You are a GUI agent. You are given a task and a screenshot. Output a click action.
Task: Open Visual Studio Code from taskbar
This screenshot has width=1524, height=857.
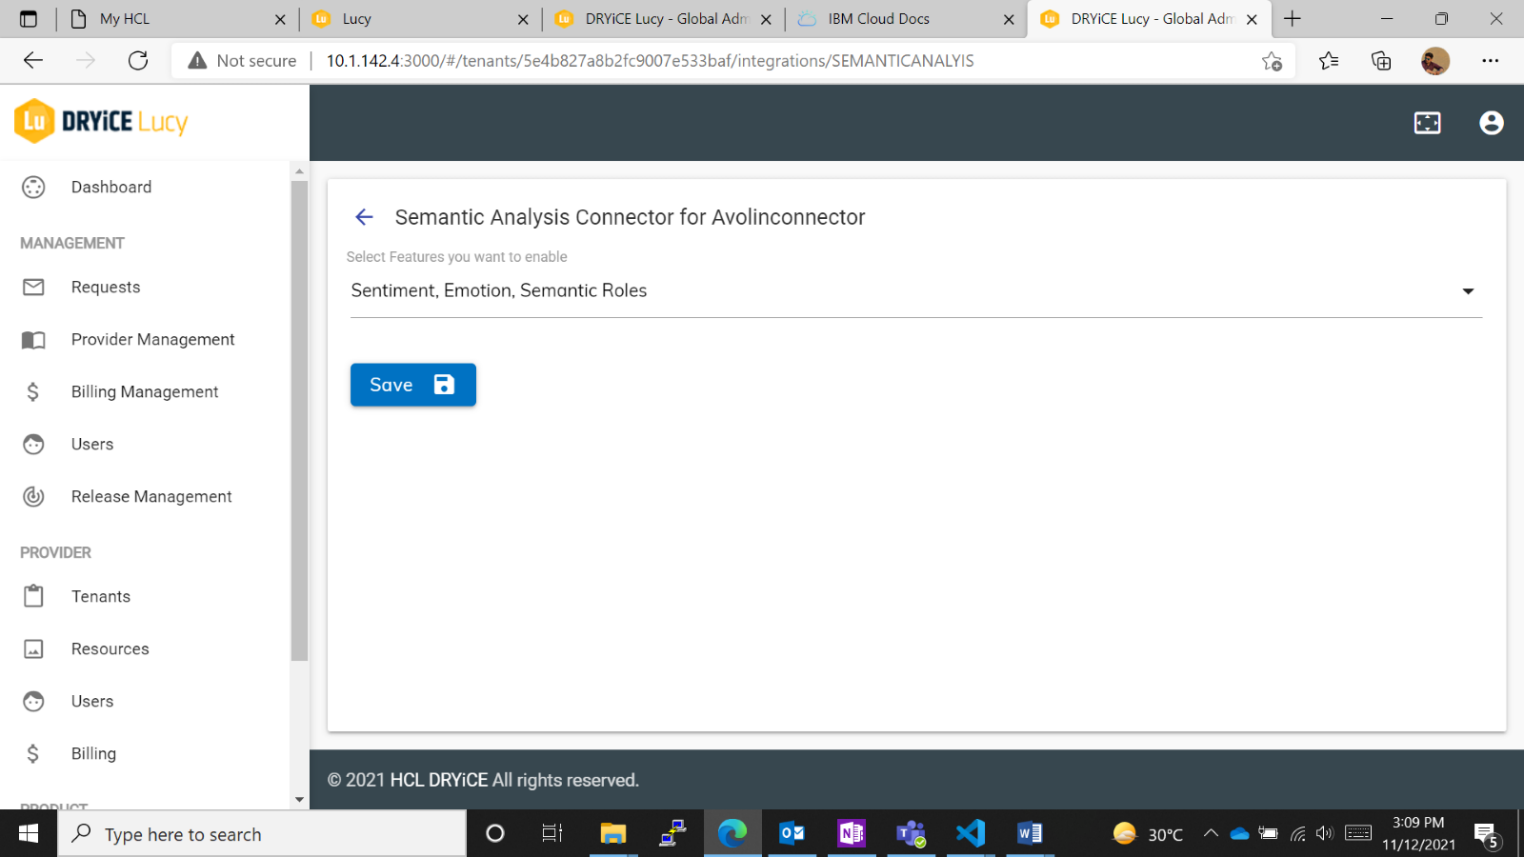(970, 833)
